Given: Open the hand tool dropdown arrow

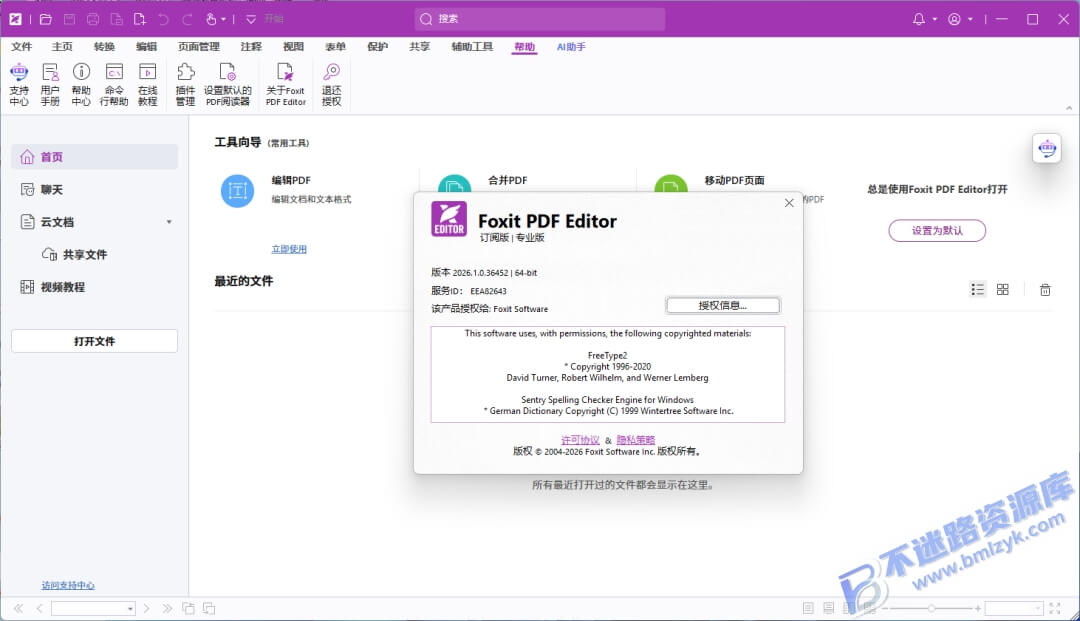Looking at the screenshot, I should (x=224, y=19).
